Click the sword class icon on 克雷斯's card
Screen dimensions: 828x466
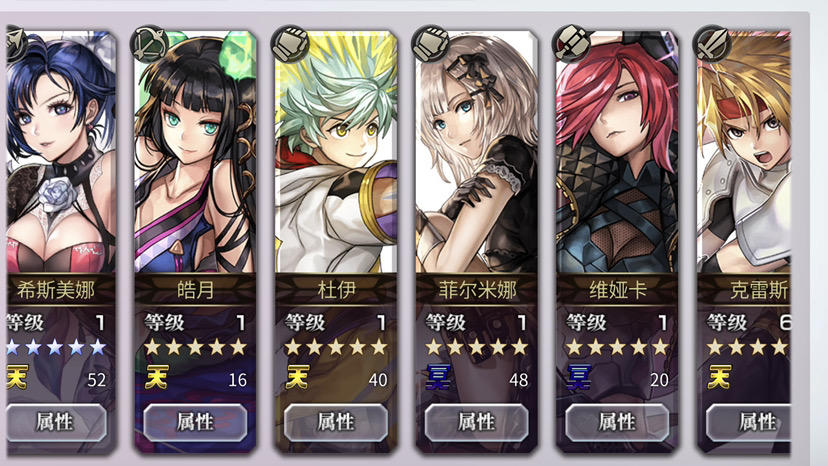(x=711, y=43)
